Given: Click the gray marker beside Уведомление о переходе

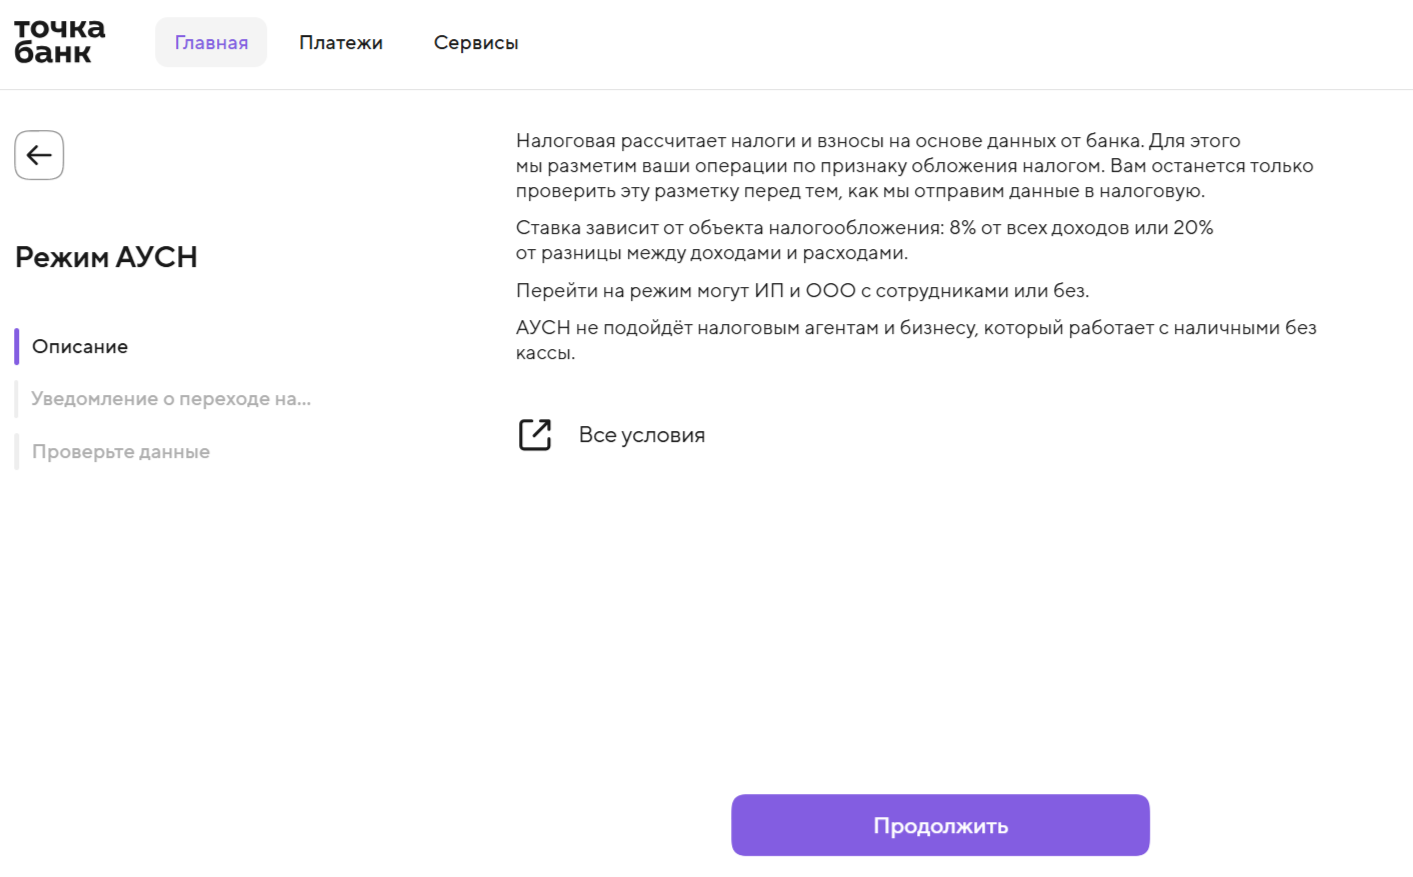Looking at the screenshot, I should (x=16, y=399).
